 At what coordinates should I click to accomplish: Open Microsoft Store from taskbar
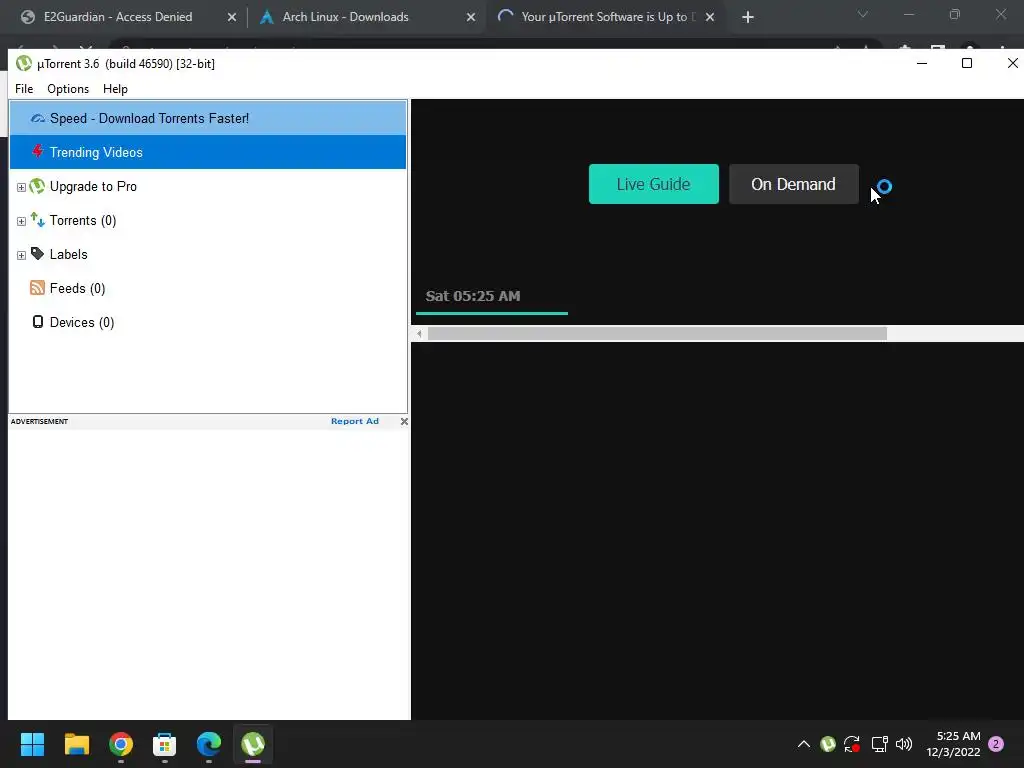pyautogui.click(x=165, y=744)
